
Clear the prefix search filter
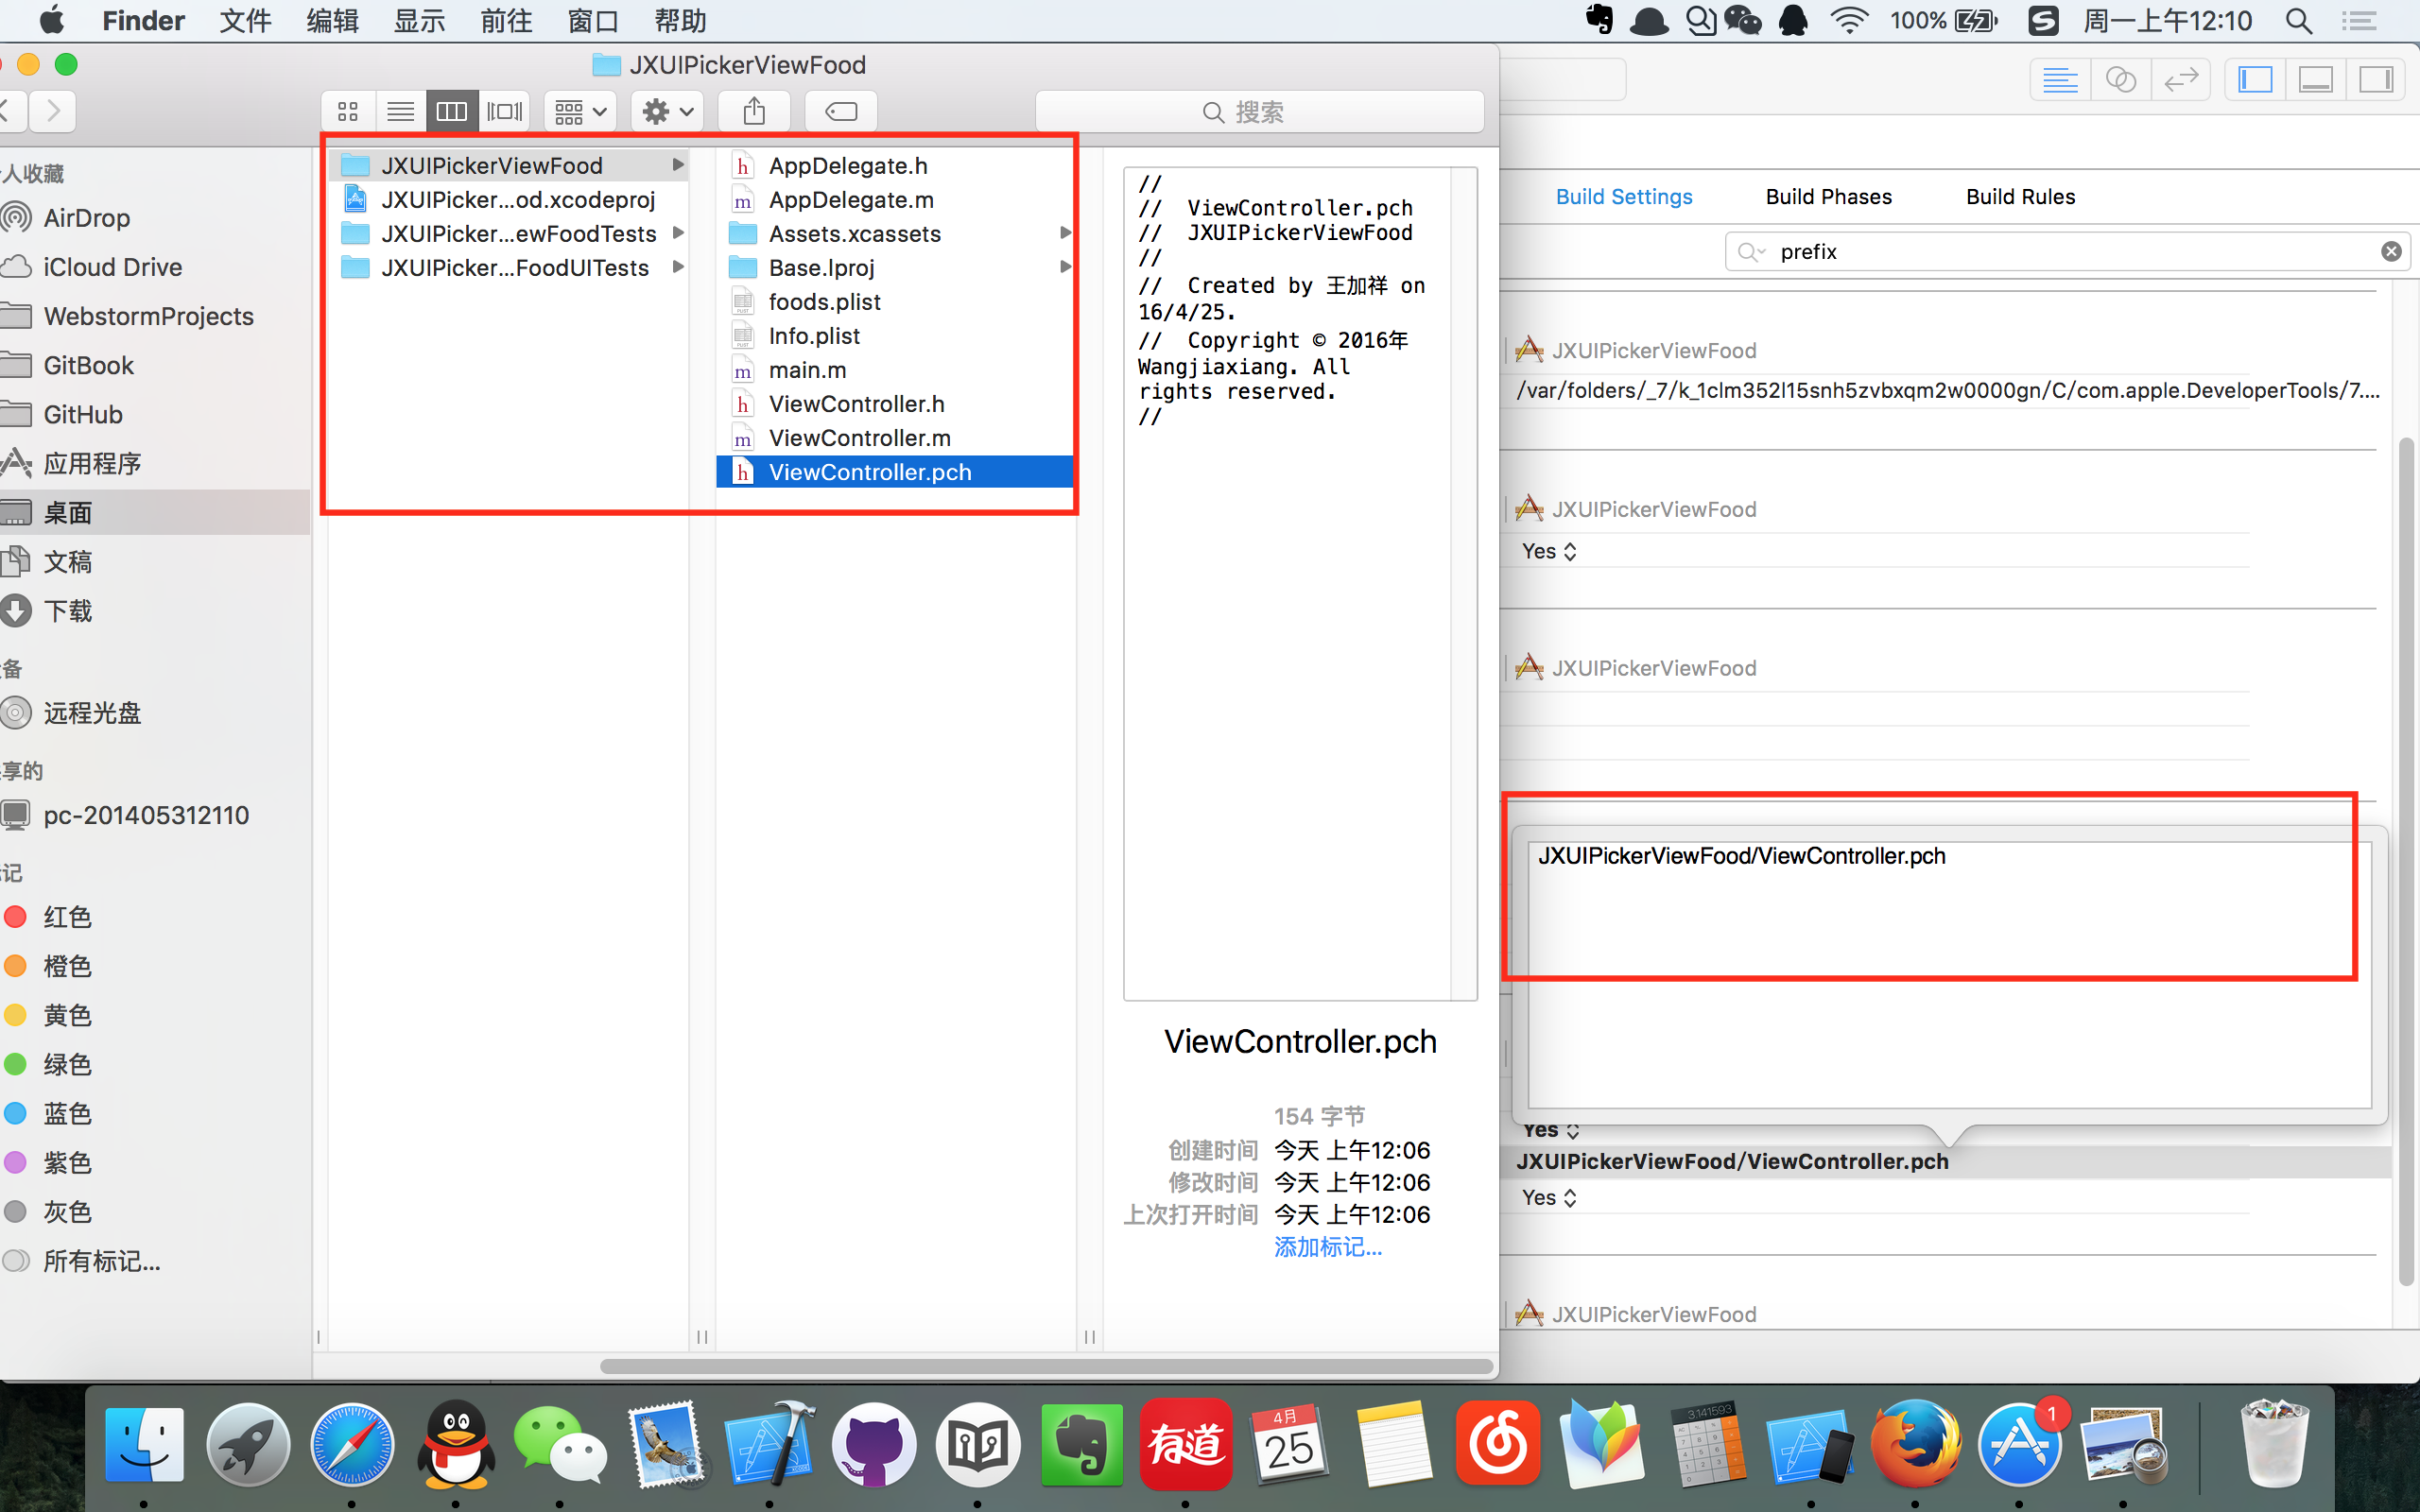2391,252
